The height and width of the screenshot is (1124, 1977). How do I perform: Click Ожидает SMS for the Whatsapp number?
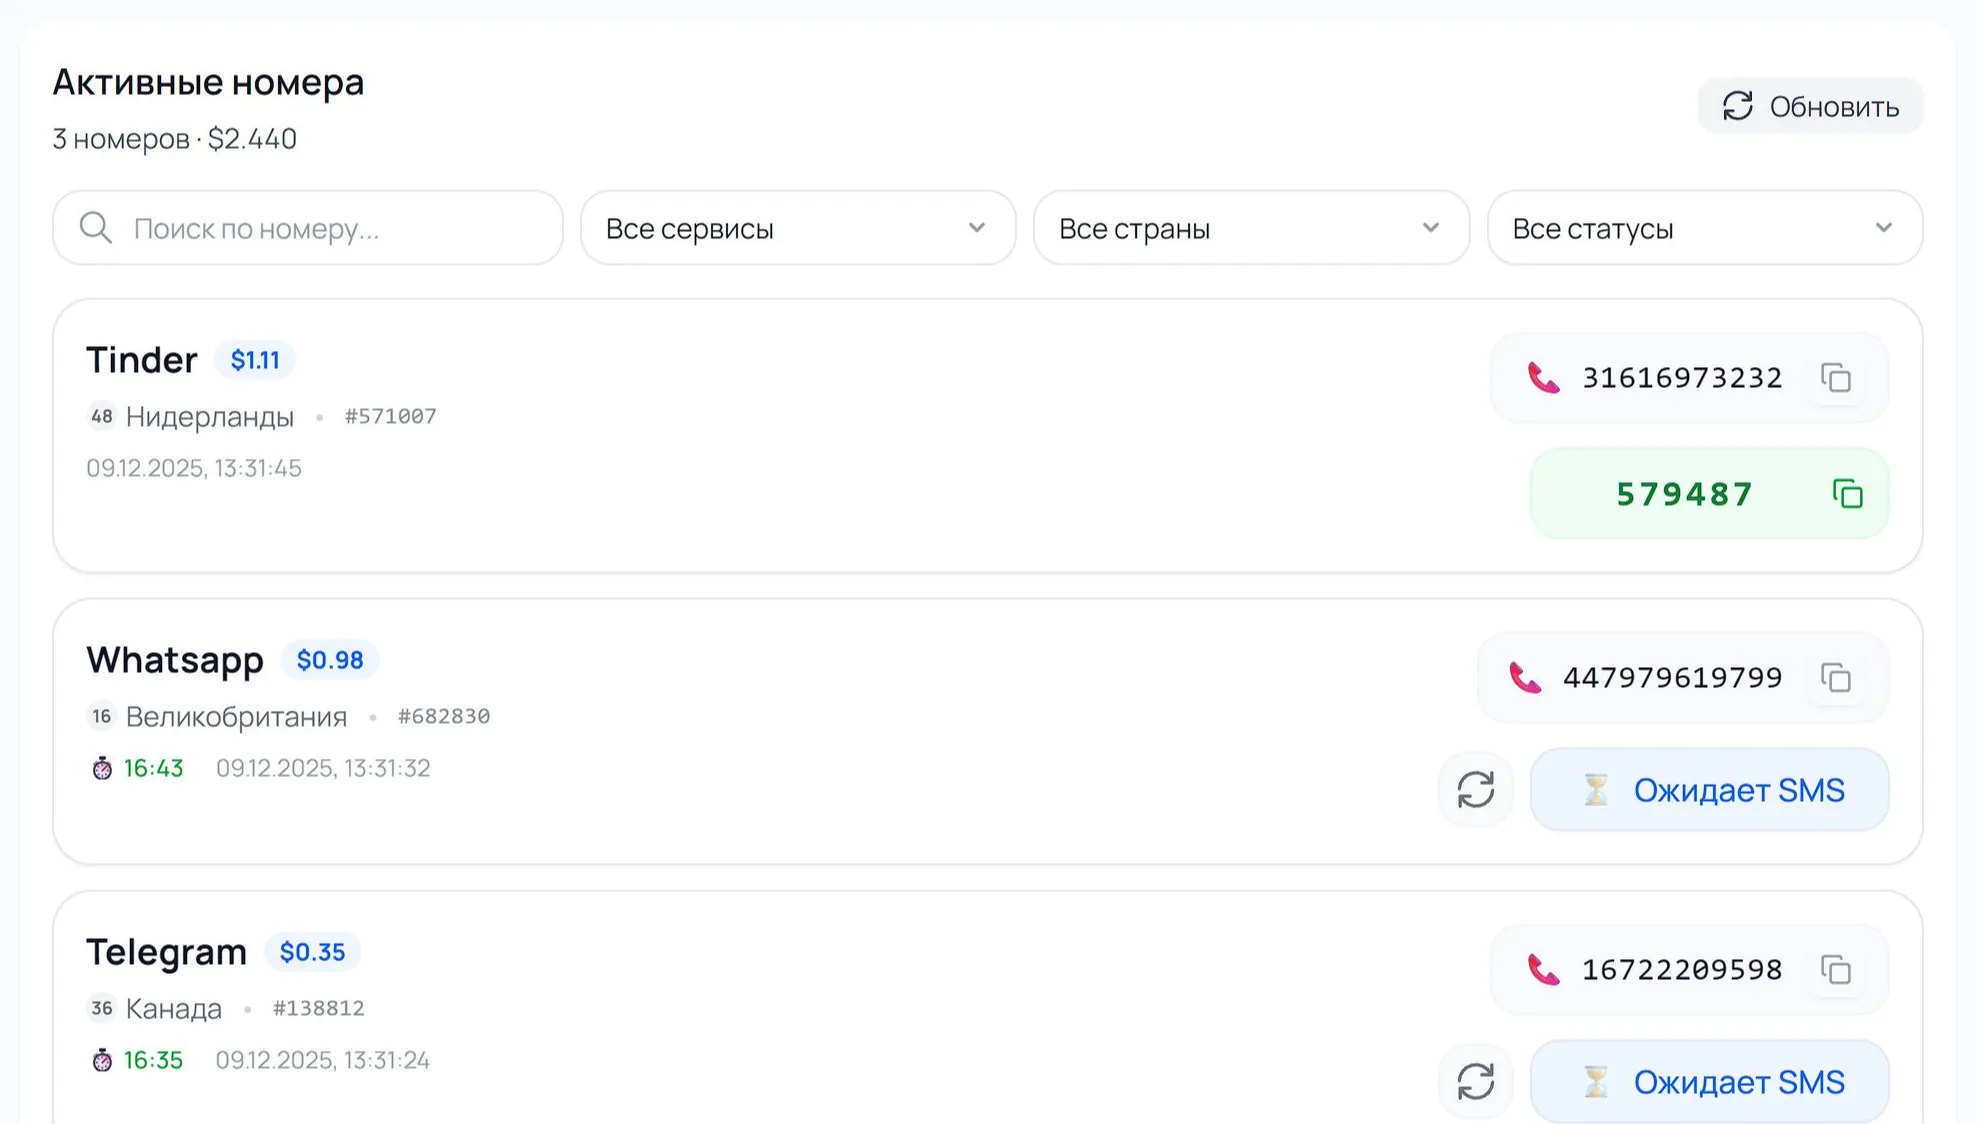[1709, 790]
